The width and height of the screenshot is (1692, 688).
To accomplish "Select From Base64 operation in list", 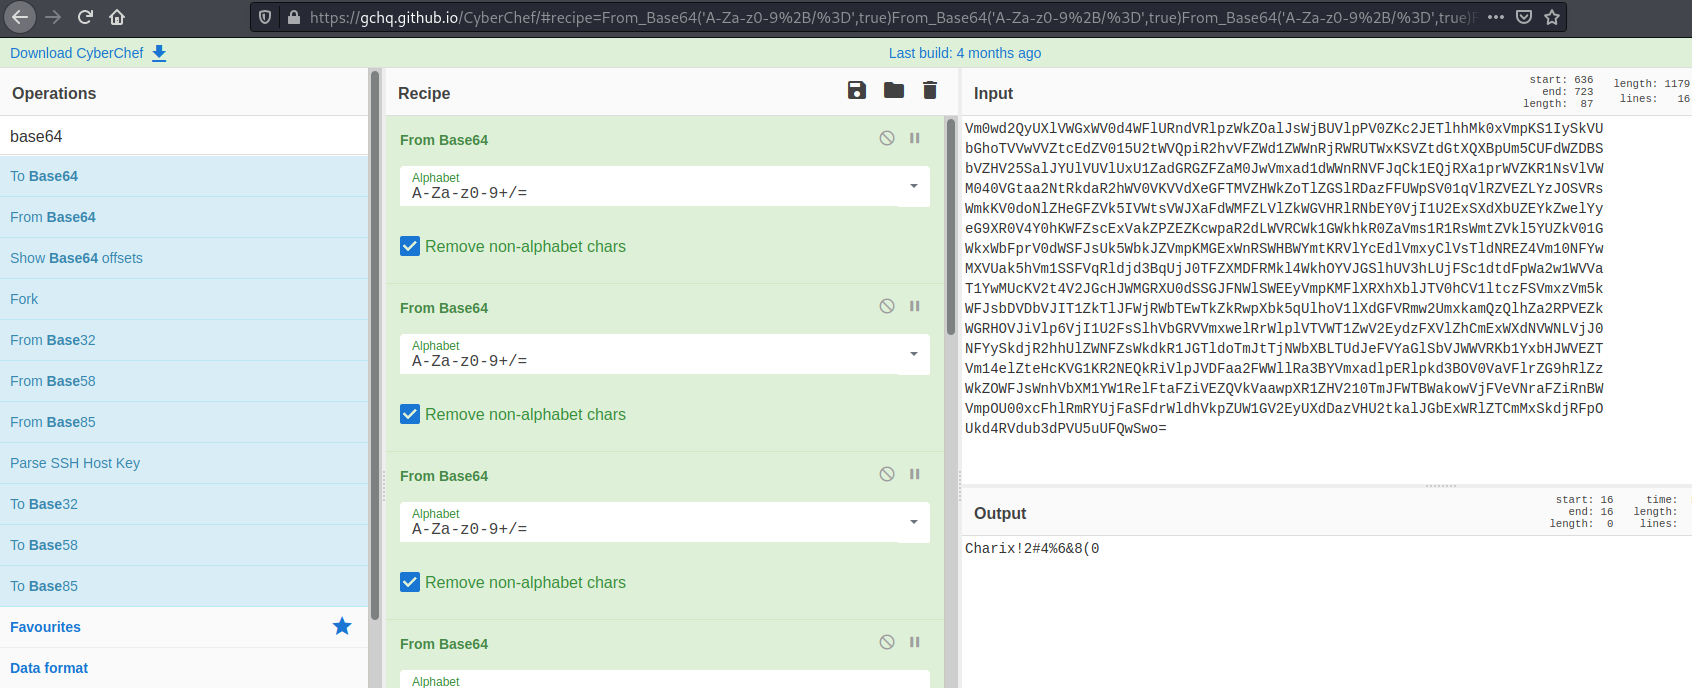I will pyautogui.click(x=184, y=217).
